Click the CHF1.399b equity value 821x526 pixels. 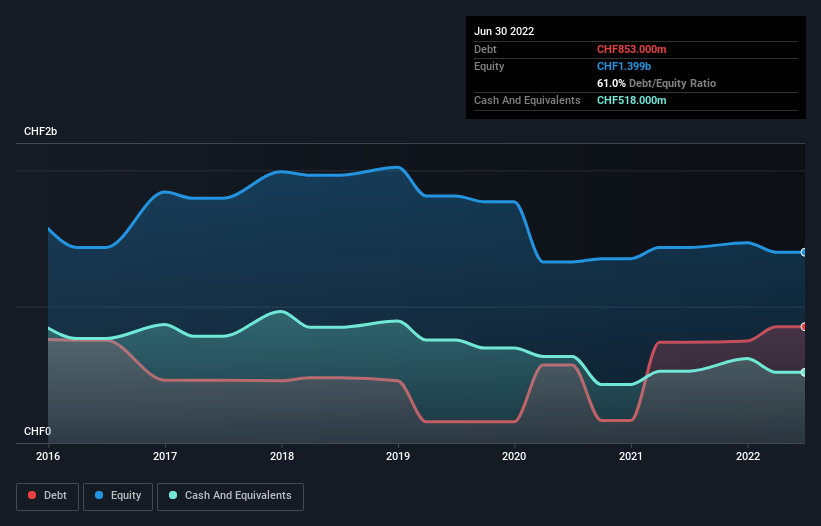tap(624, 66)
